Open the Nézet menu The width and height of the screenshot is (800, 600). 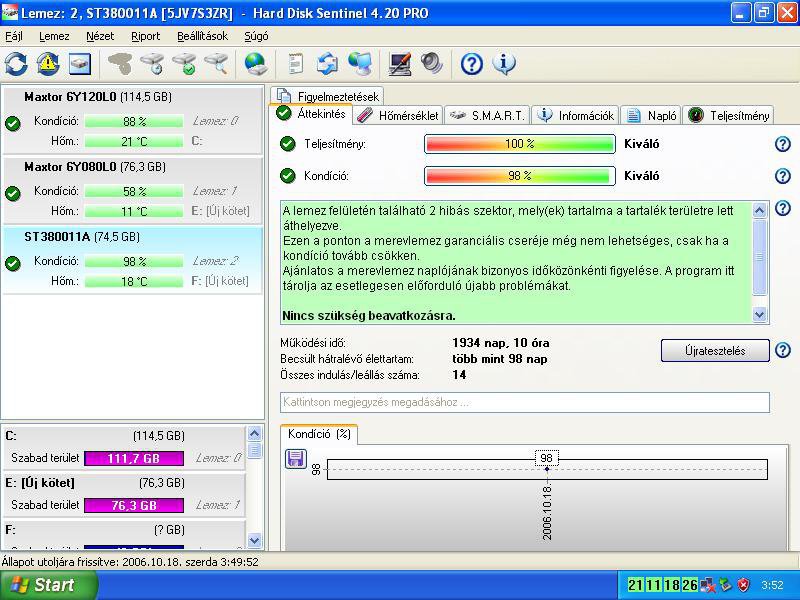[100, 36]
